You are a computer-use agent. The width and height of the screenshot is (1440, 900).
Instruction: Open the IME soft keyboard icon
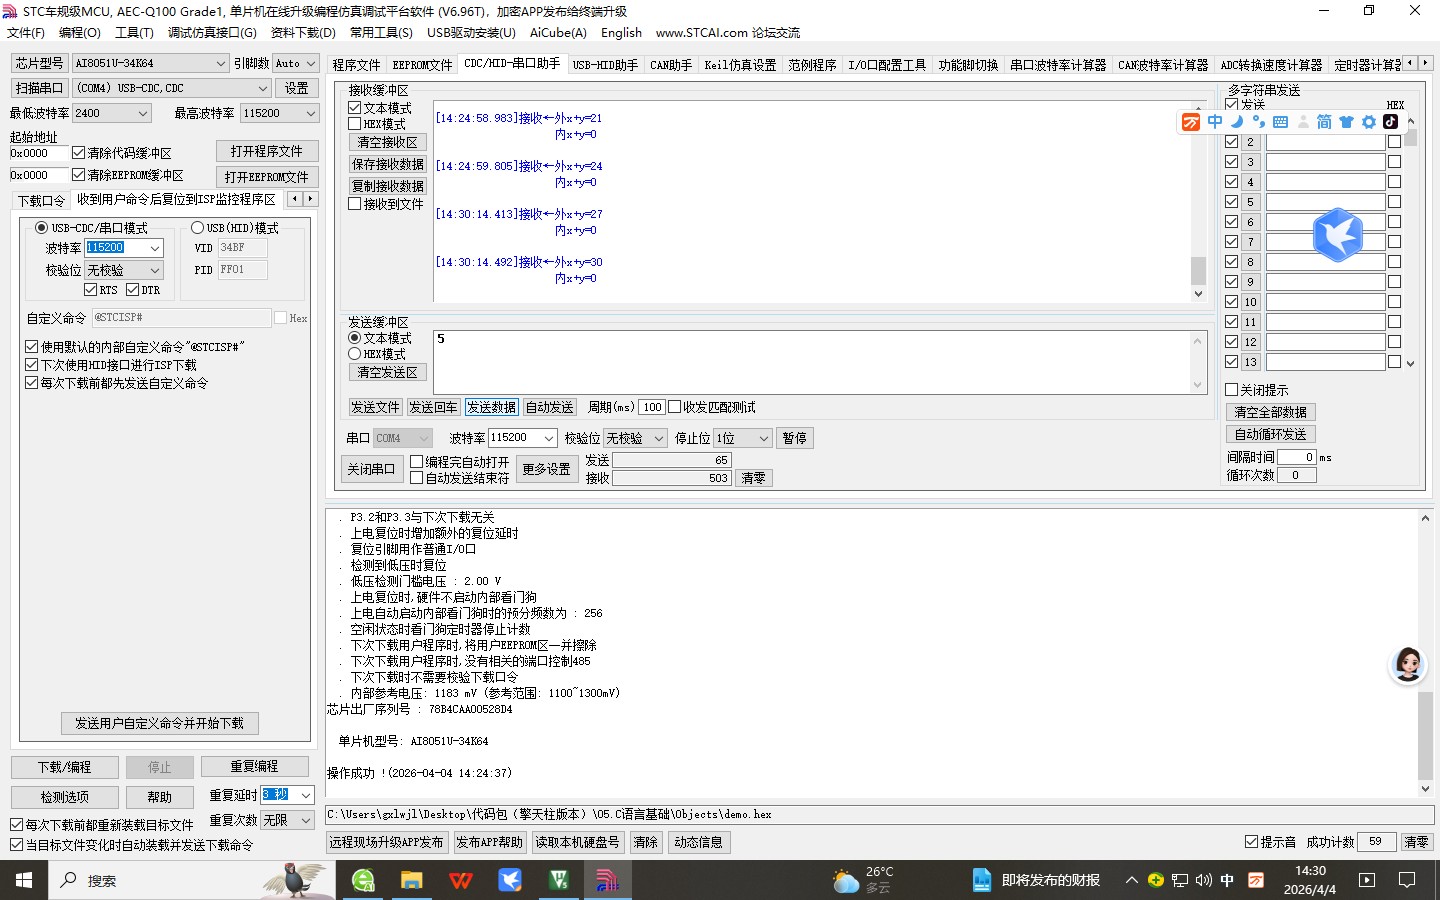tap(1280, 122)
